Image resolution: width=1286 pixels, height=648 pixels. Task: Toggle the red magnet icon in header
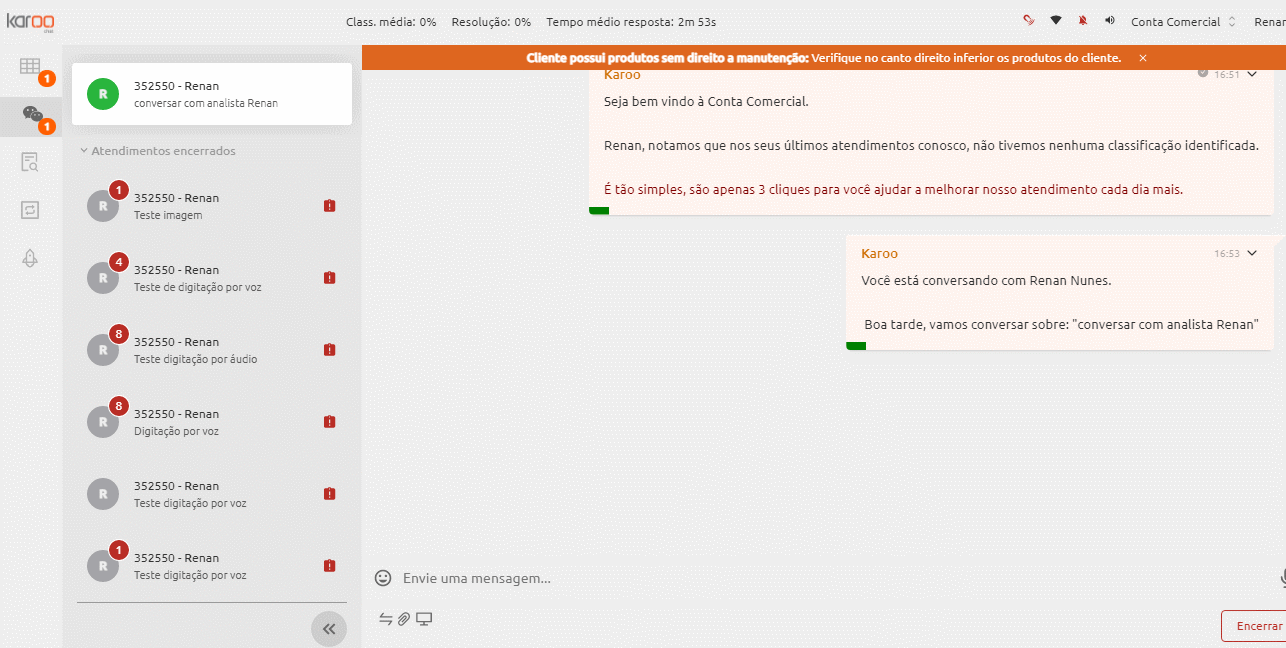pos(1028,21)
